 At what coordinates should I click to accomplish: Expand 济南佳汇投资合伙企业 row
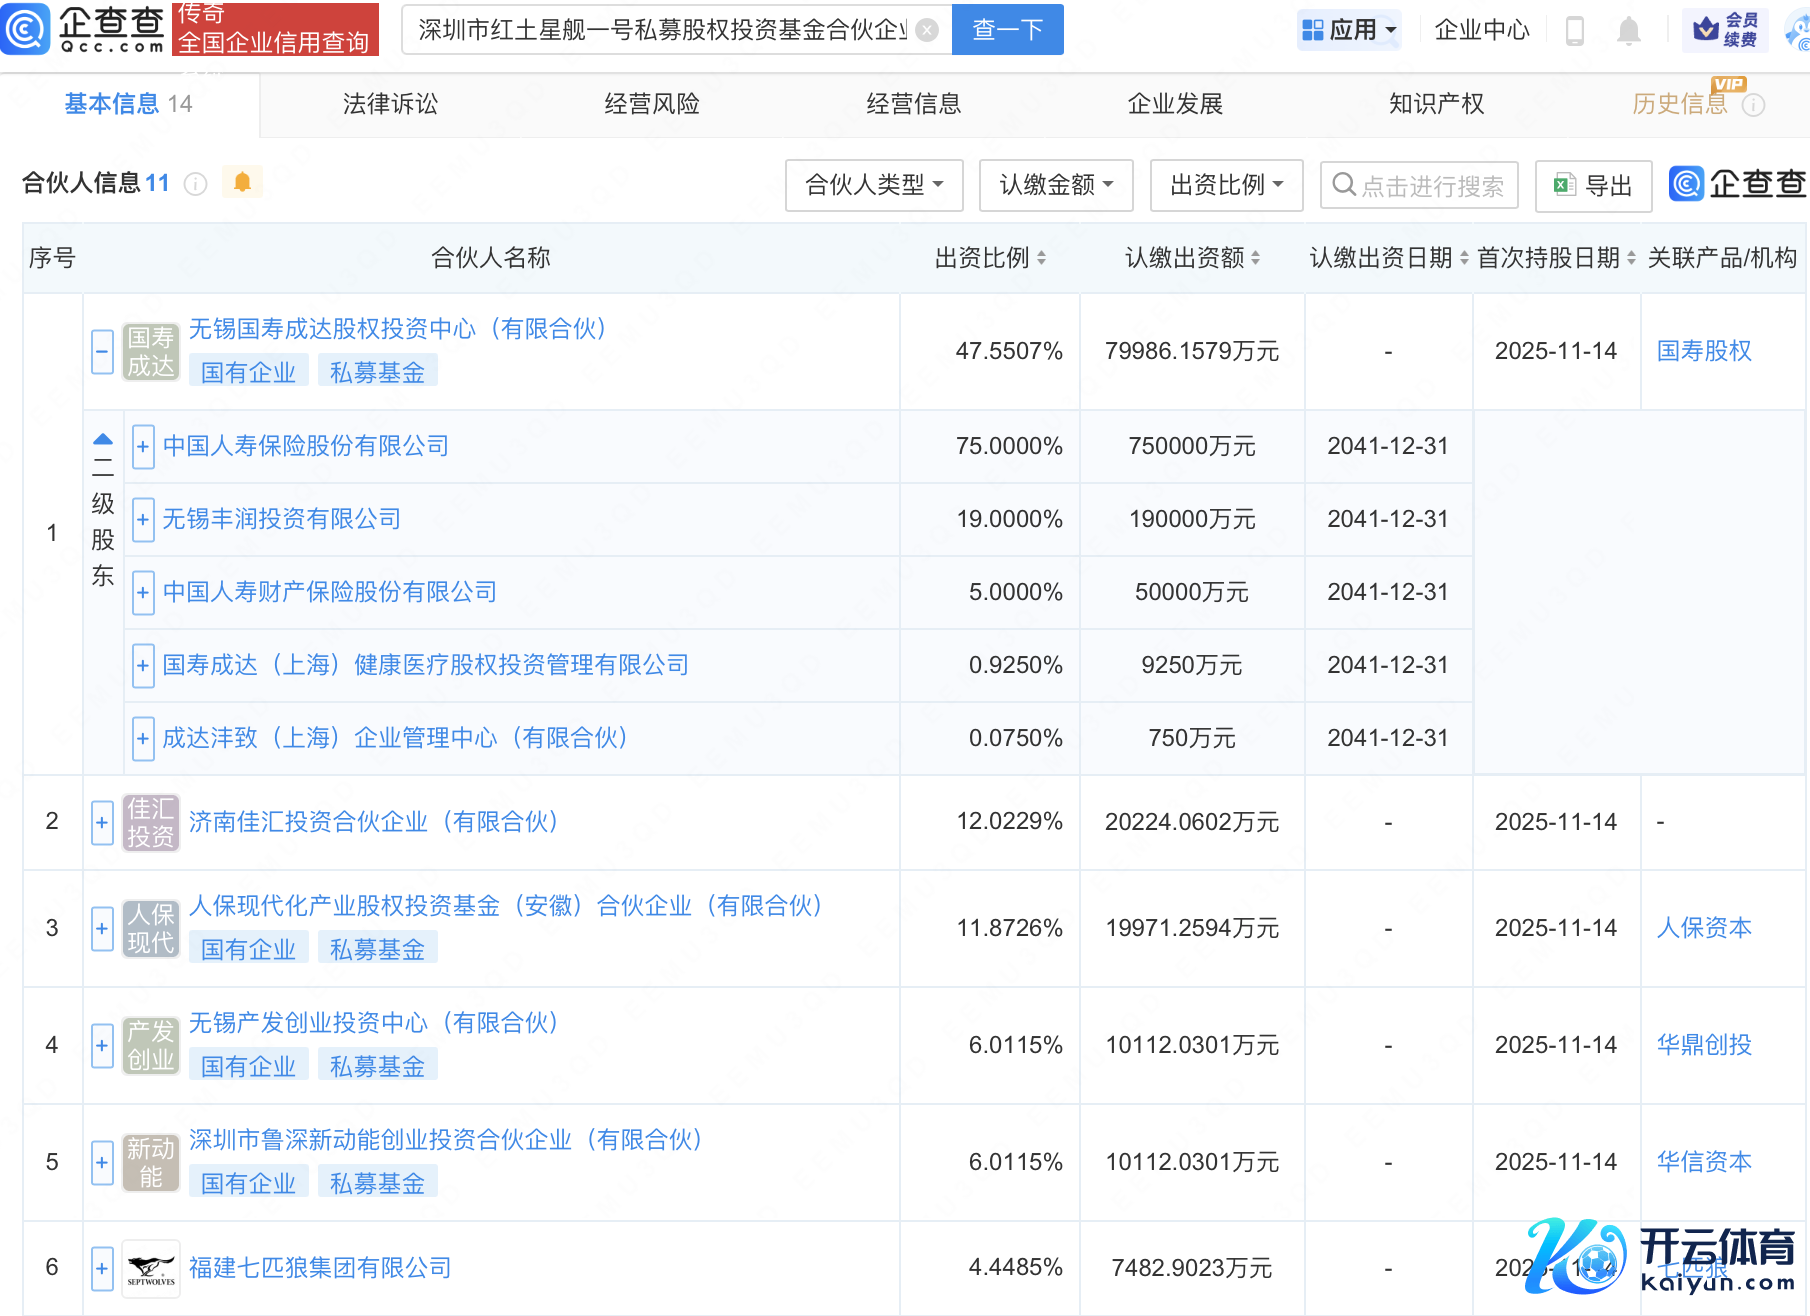click(x=102, y=822)
